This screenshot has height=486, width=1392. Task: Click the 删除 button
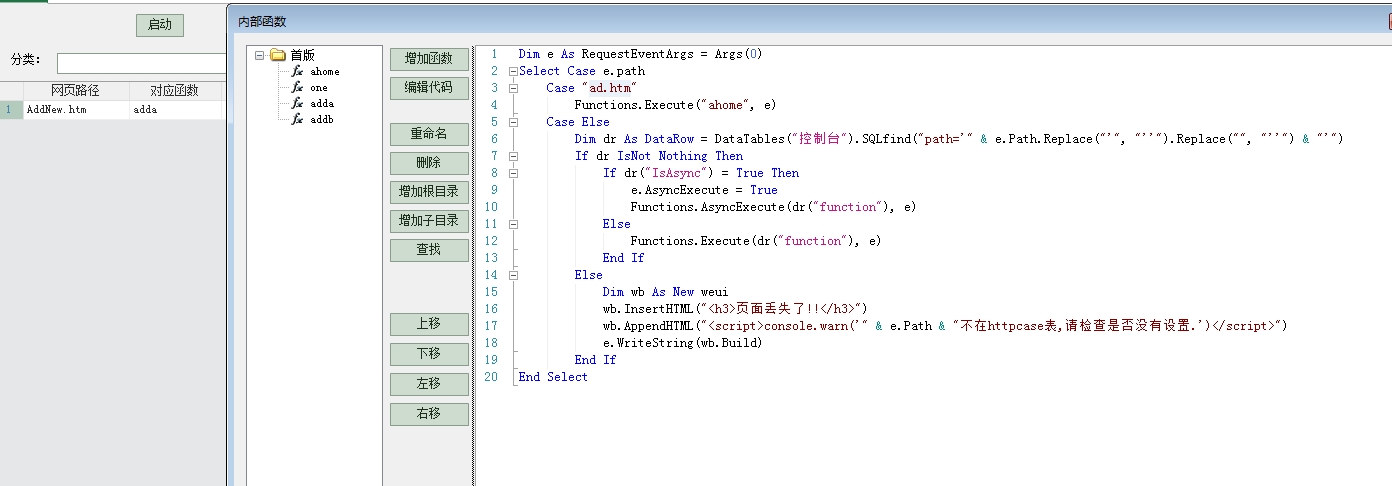(429, 163)
